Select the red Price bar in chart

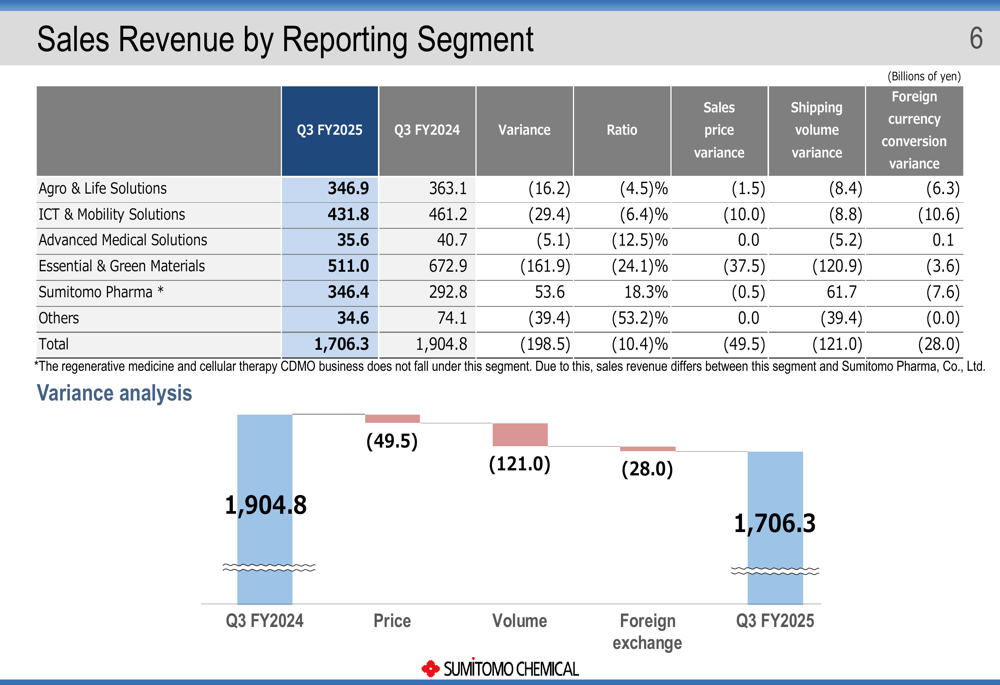pyautogui.click(x=392, y=419)
